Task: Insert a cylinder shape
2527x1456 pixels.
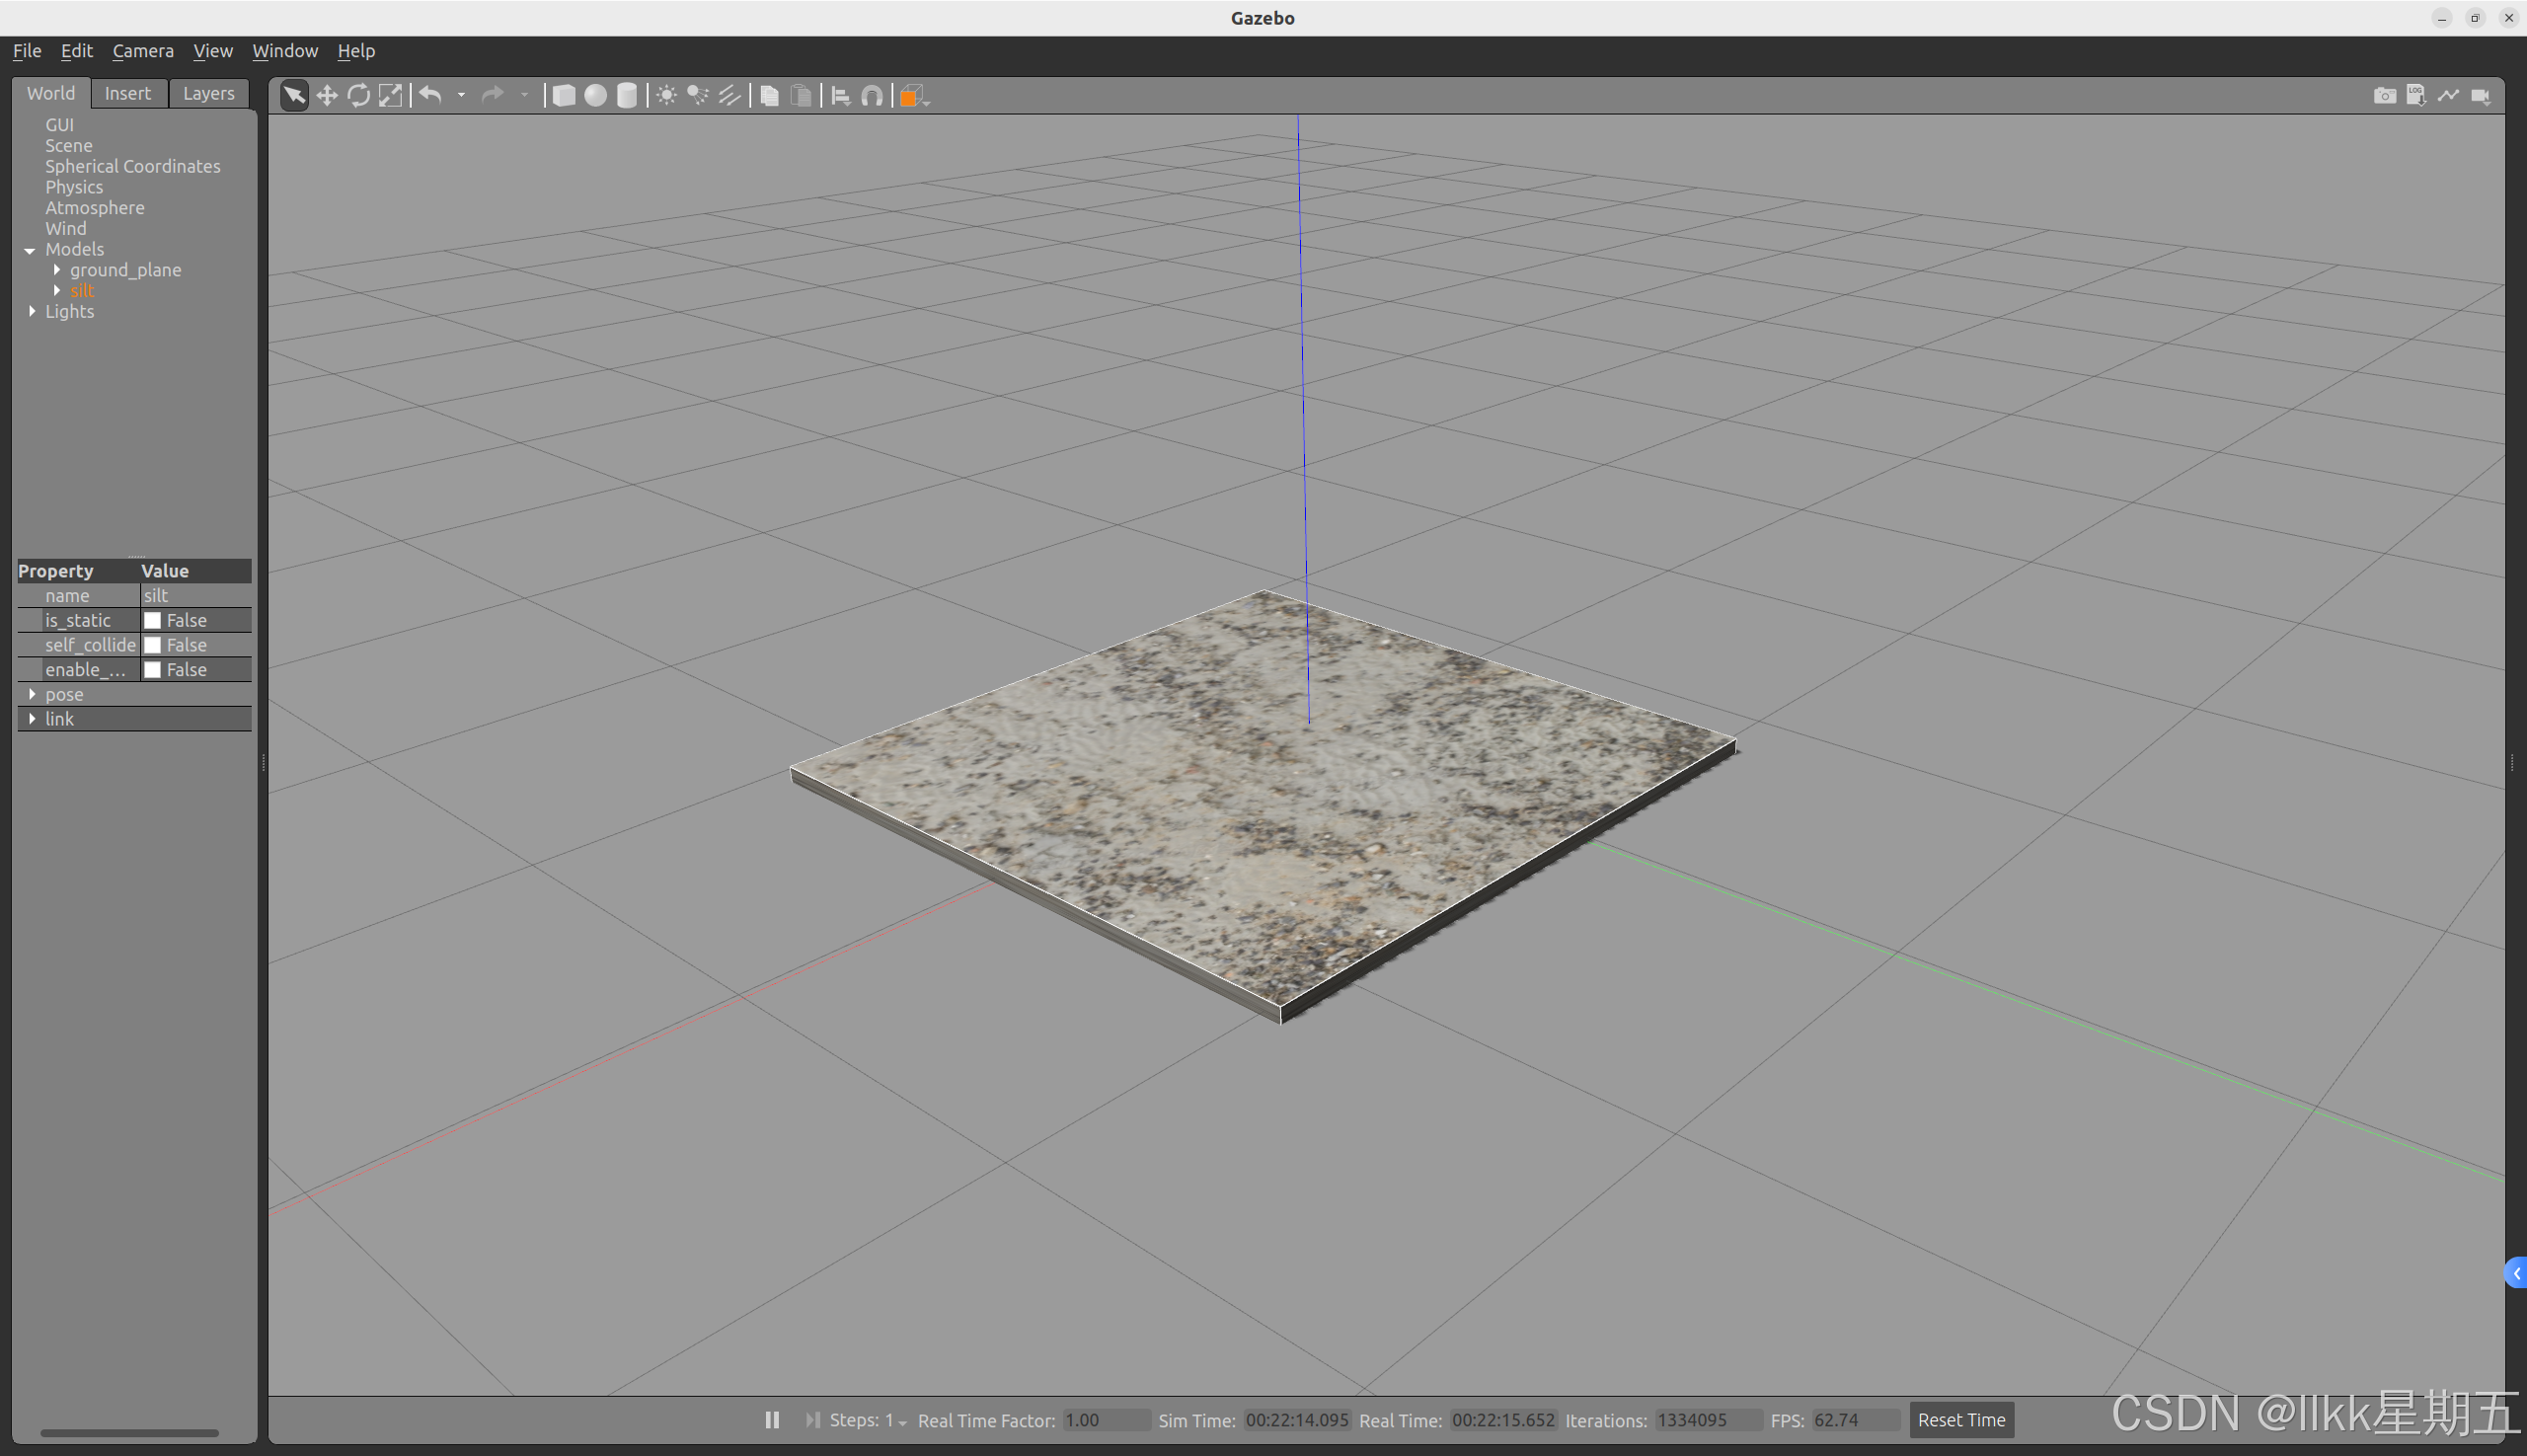Action: tap(627, 96)
